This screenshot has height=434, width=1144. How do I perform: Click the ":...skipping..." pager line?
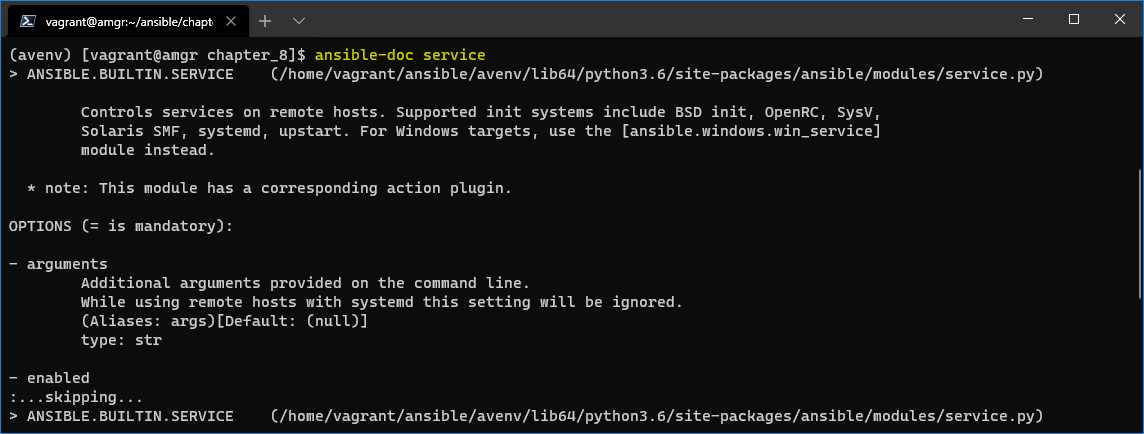[x=76, y=398]
